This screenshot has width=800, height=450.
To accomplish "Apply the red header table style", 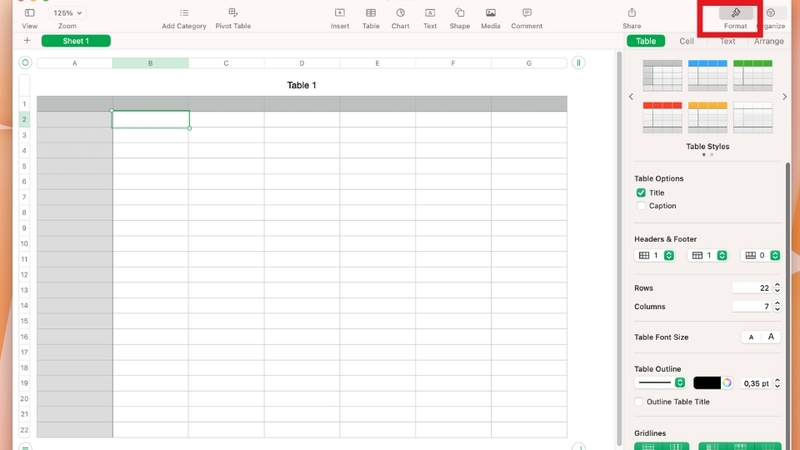I will pyautogui.click(x=662, y=117).
